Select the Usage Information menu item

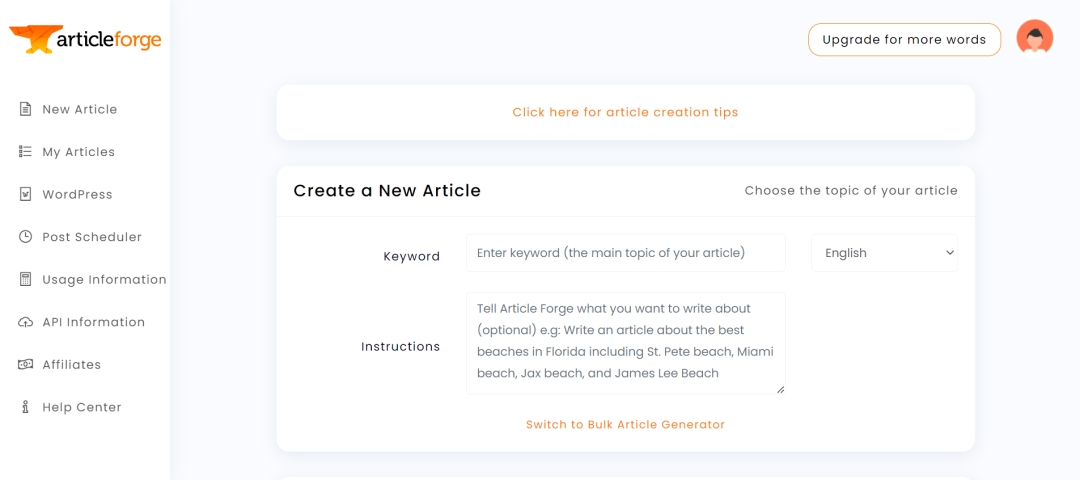(104, 280)
